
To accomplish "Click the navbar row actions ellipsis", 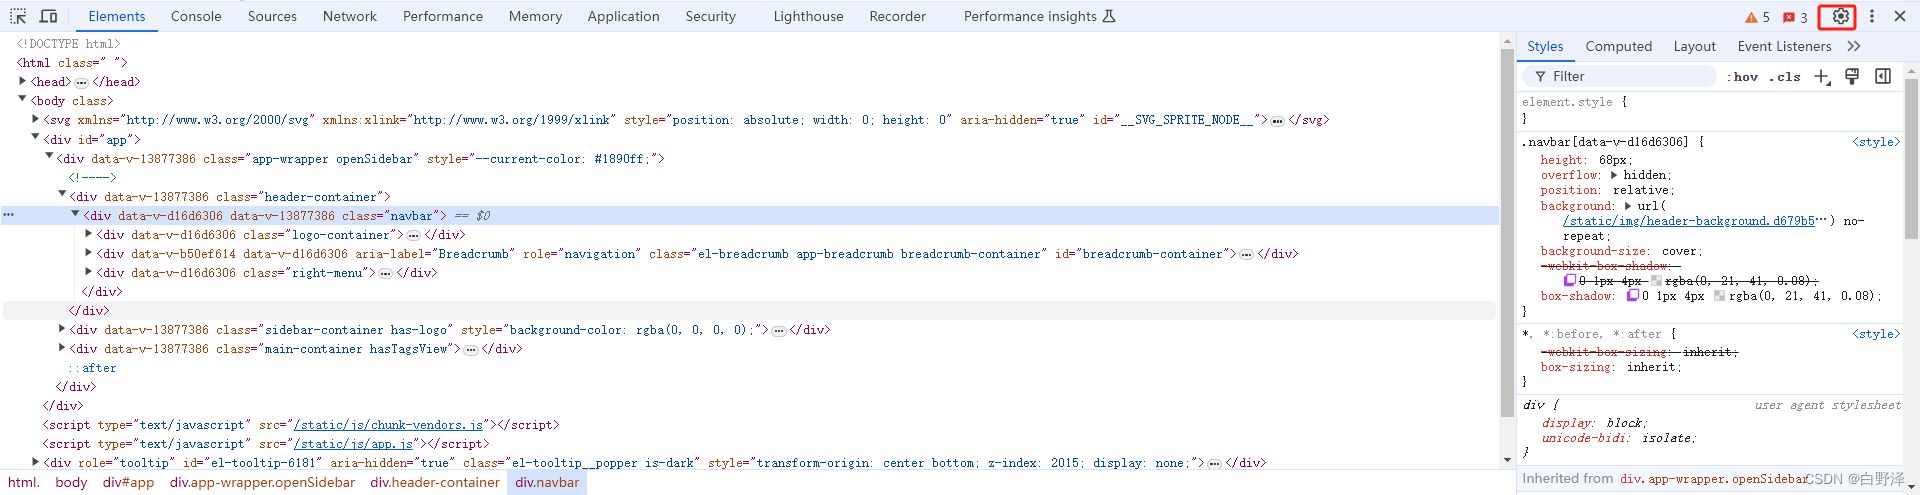I will (8, 215).
